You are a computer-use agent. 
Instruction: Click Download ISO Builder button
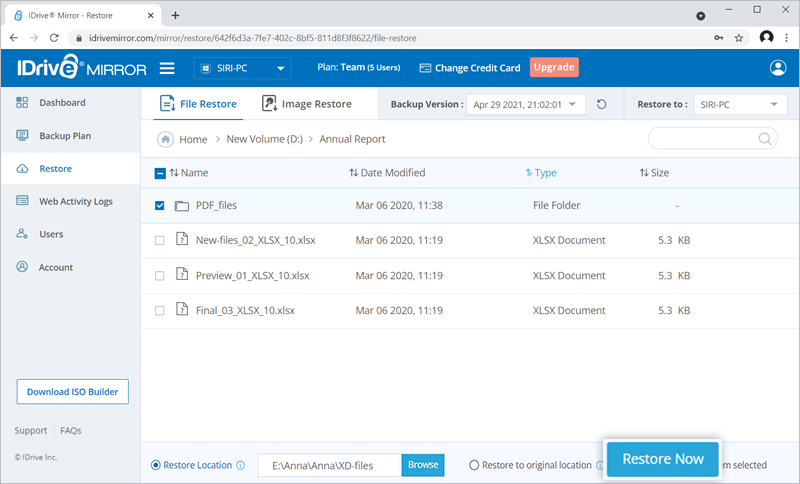click(72, 392)
